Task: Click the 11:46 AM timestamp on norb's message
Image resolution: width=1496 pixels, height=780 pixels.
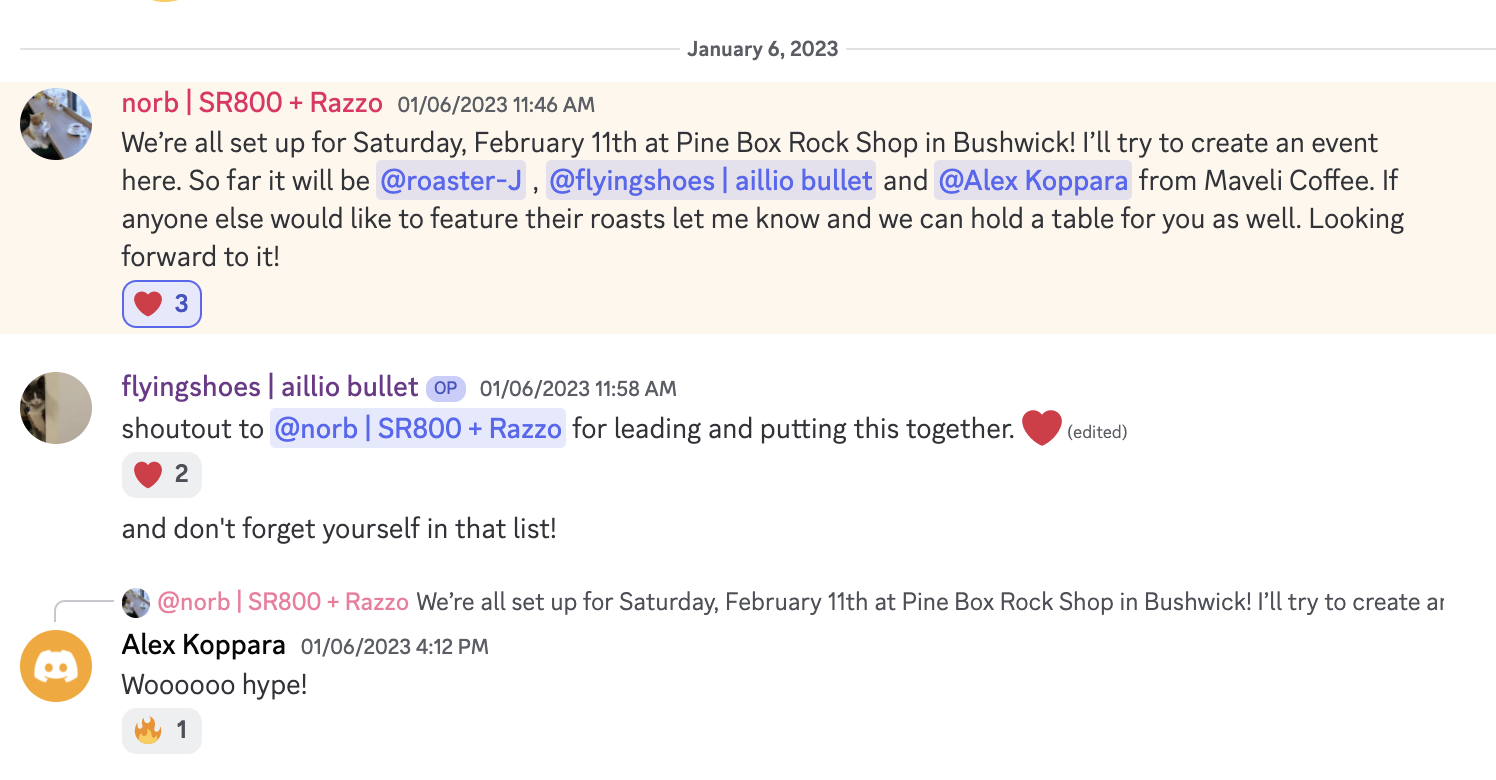Action: pyautogui.click(x=496, y=104)
